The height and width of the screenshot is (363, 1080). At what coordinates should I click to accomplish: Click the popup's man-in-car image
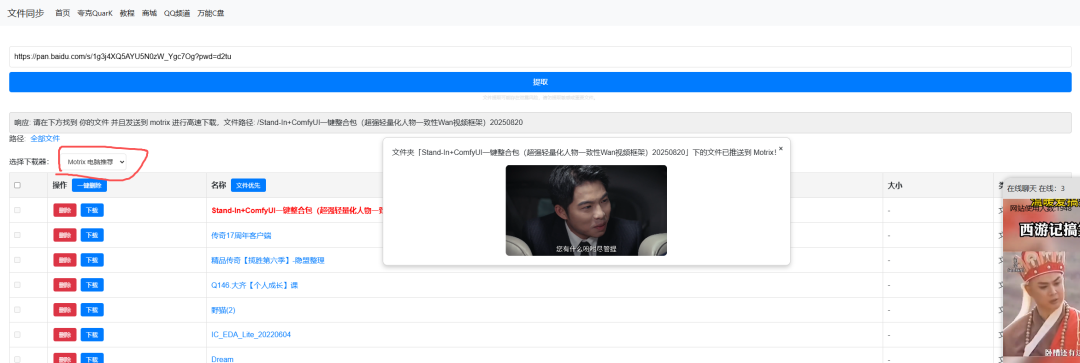[586, 210]
